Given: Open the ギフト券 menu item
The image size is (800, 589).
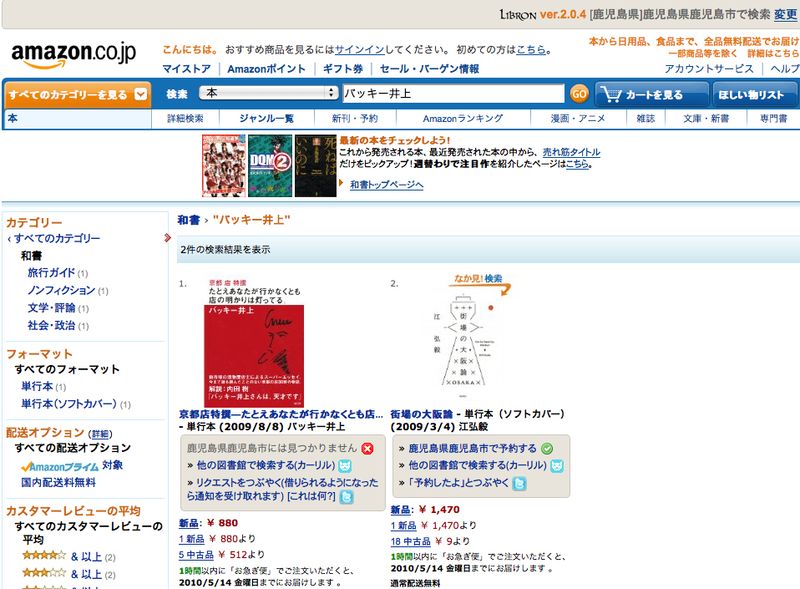Looking at the screenshot, I should click(x=343, y=69).
